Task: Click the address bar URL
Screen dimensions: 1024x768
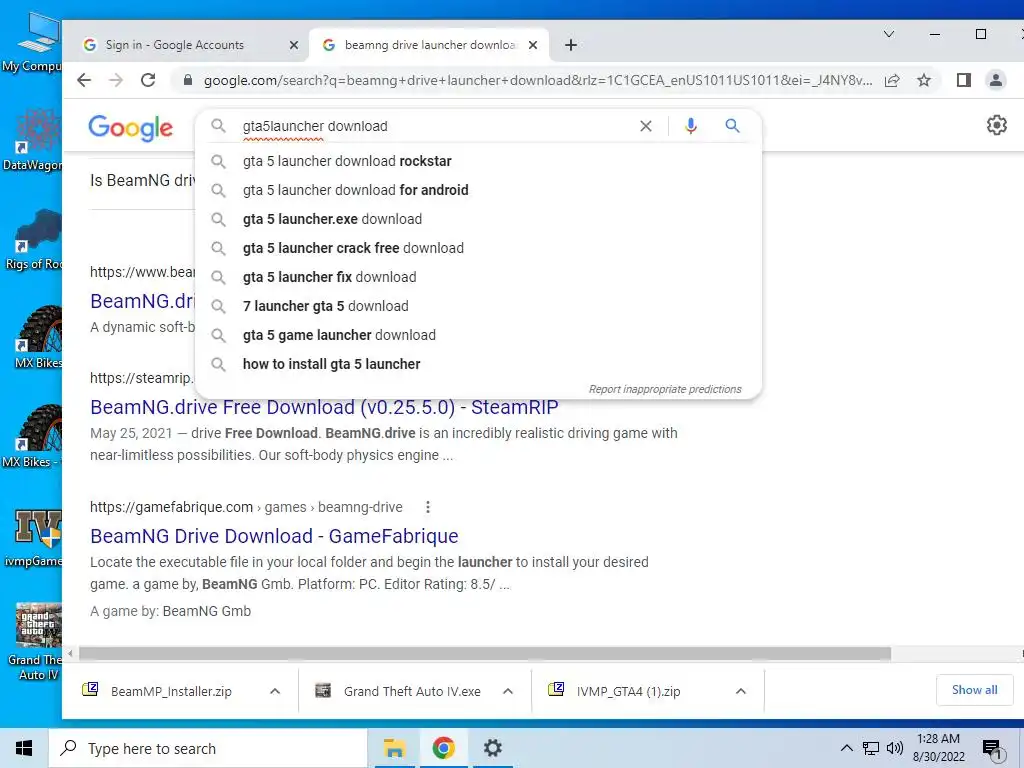Action: [537, 80]
